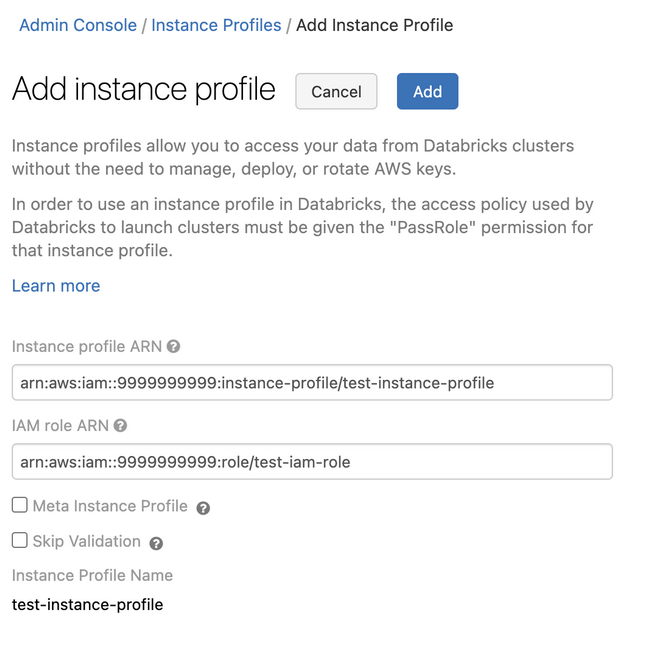The height and width of the screenshot is (659, 662).
Task: Show help tooltip for Skip Validation
Action: (x=156, y=543)
